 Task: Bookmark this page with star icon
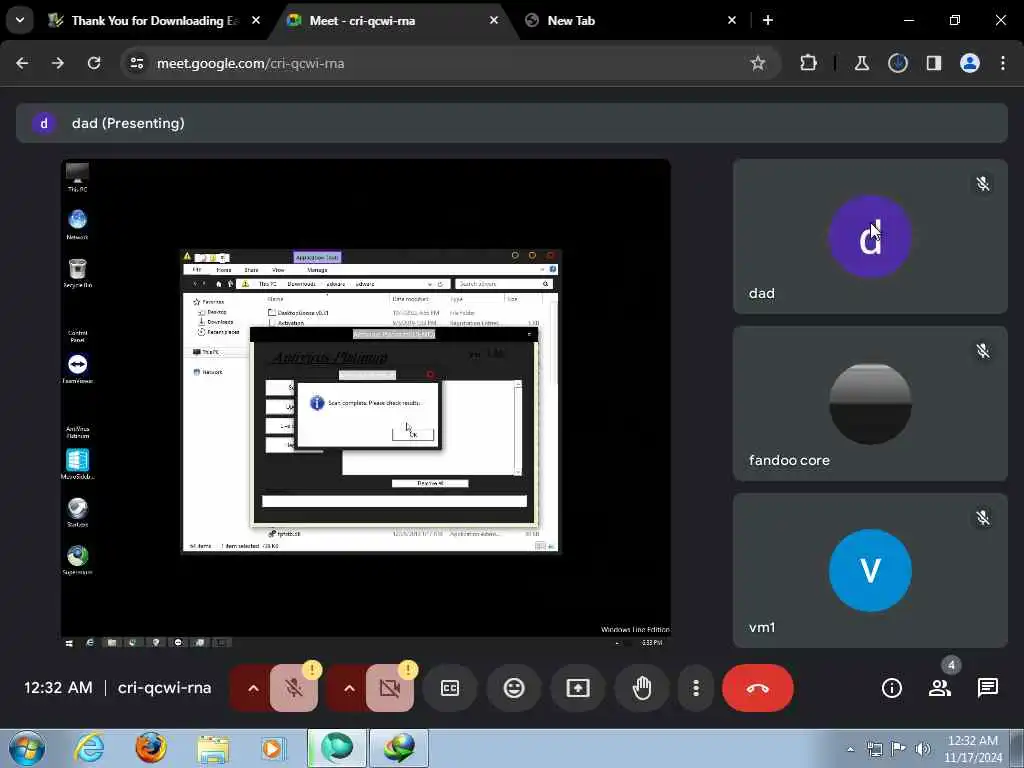758,63
